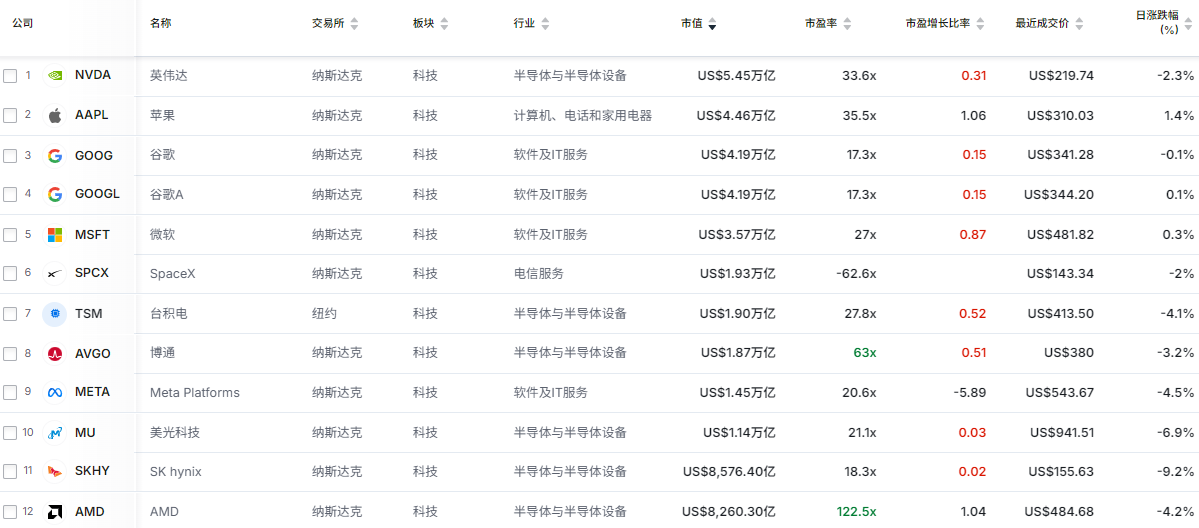Click the 公司 column header

pos(22,24)
